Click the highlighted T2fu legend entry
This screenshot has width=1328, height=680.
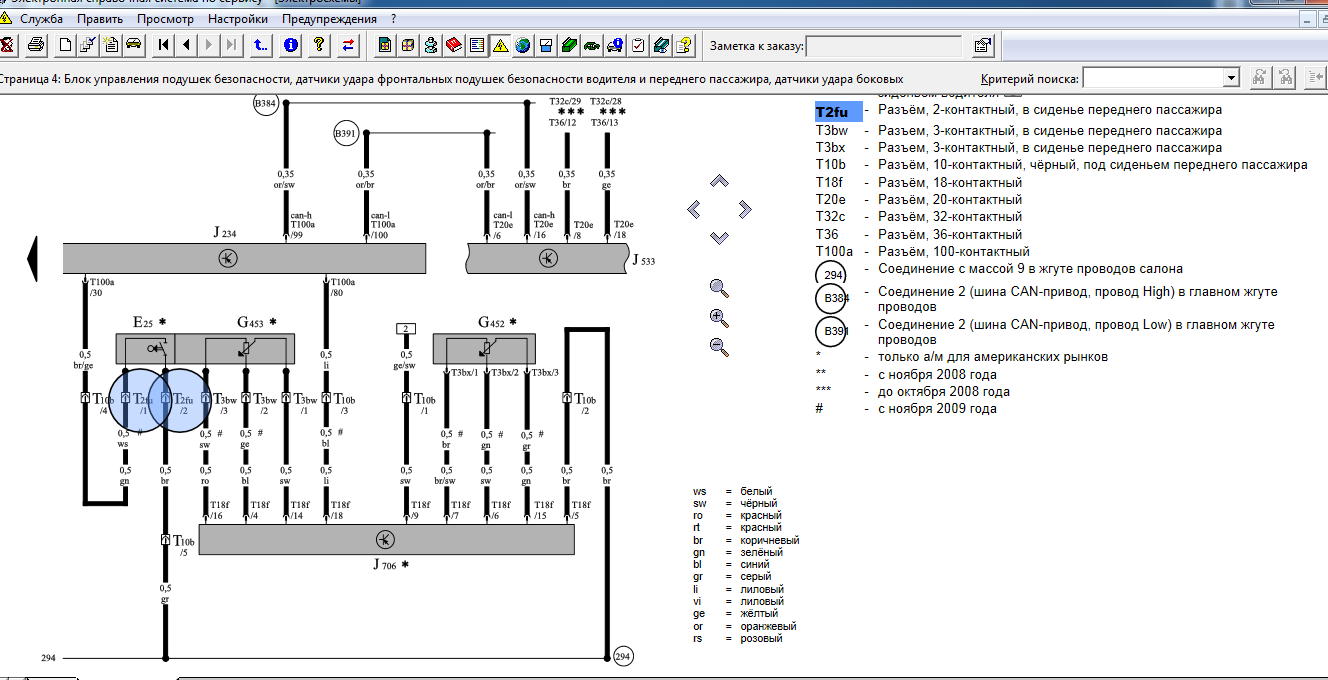(x=838, y=112)
